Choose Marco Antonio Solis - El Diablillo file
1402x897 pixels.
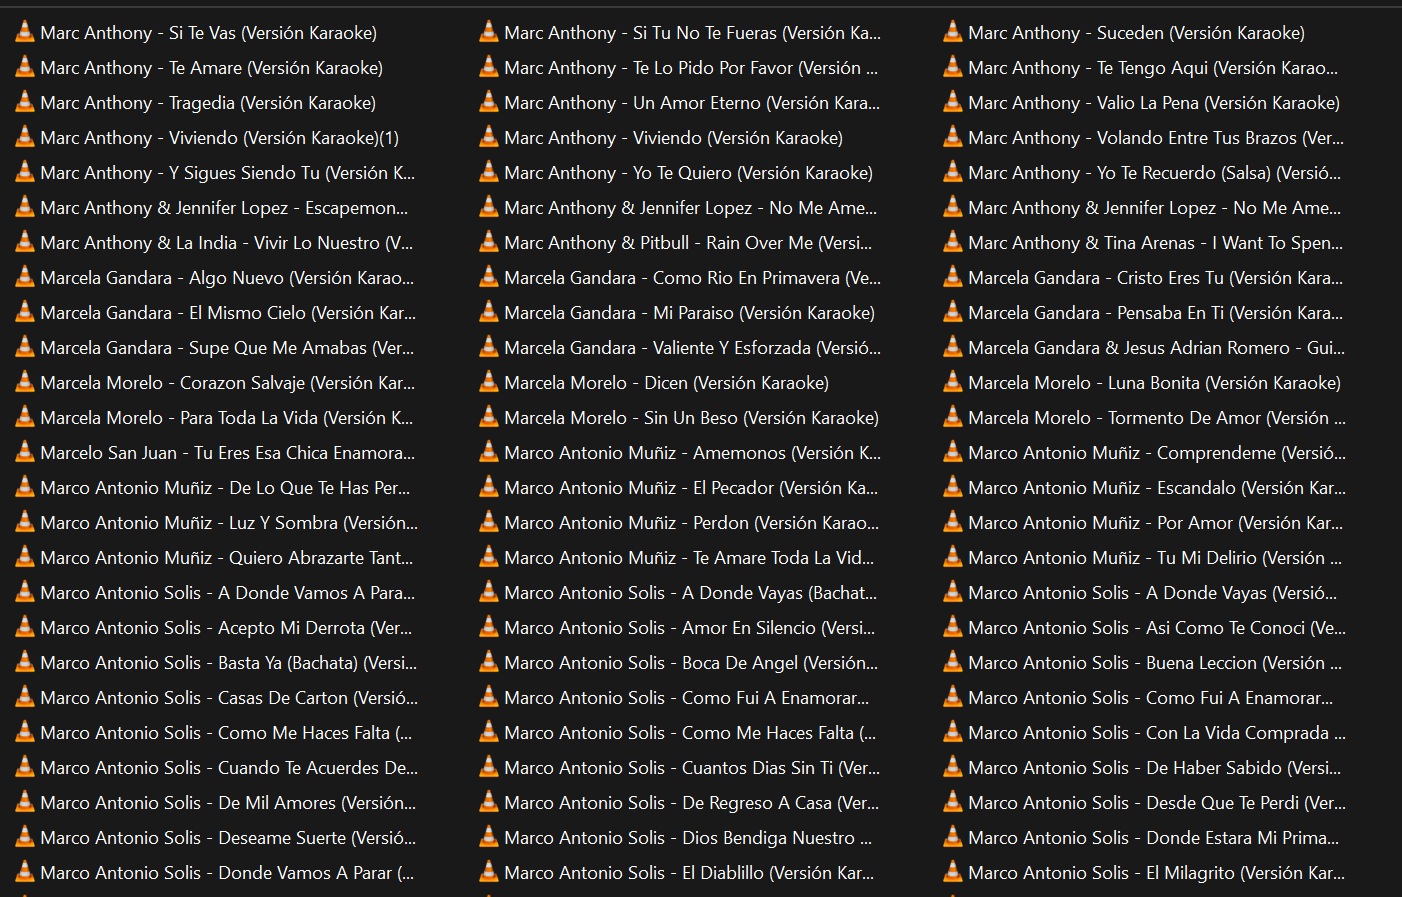[688, 873]
